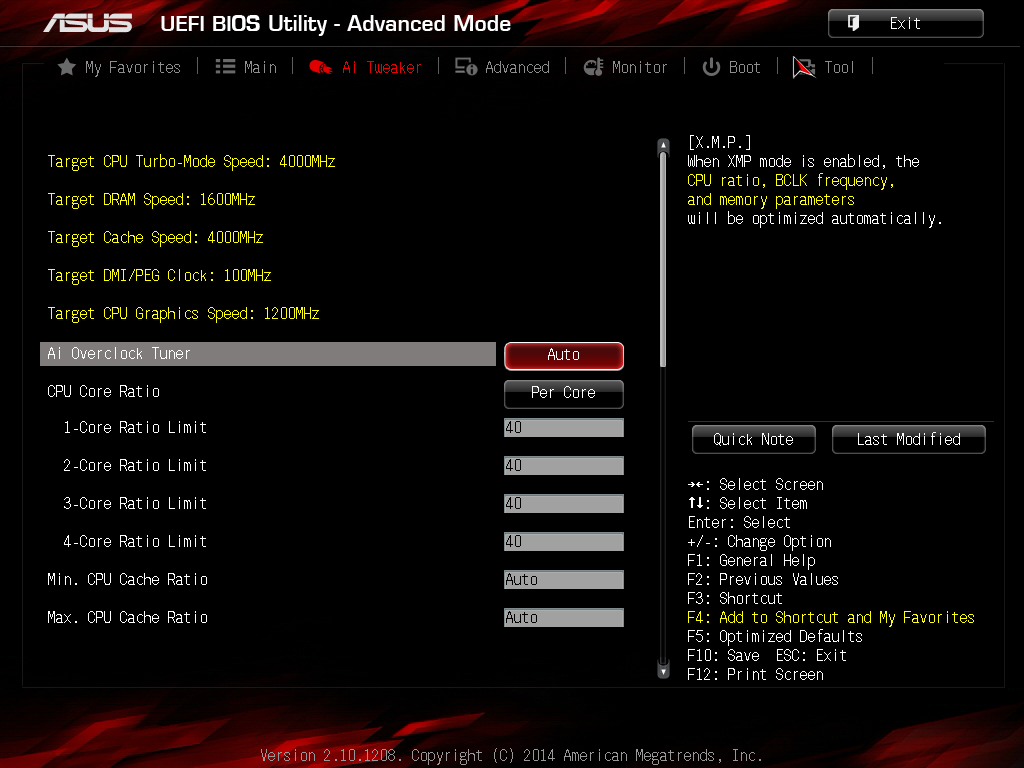Image resolution: width=1024 pixels, height=768 pixels.
Task: Click the Boot power icon
Action: pos(711,67)
